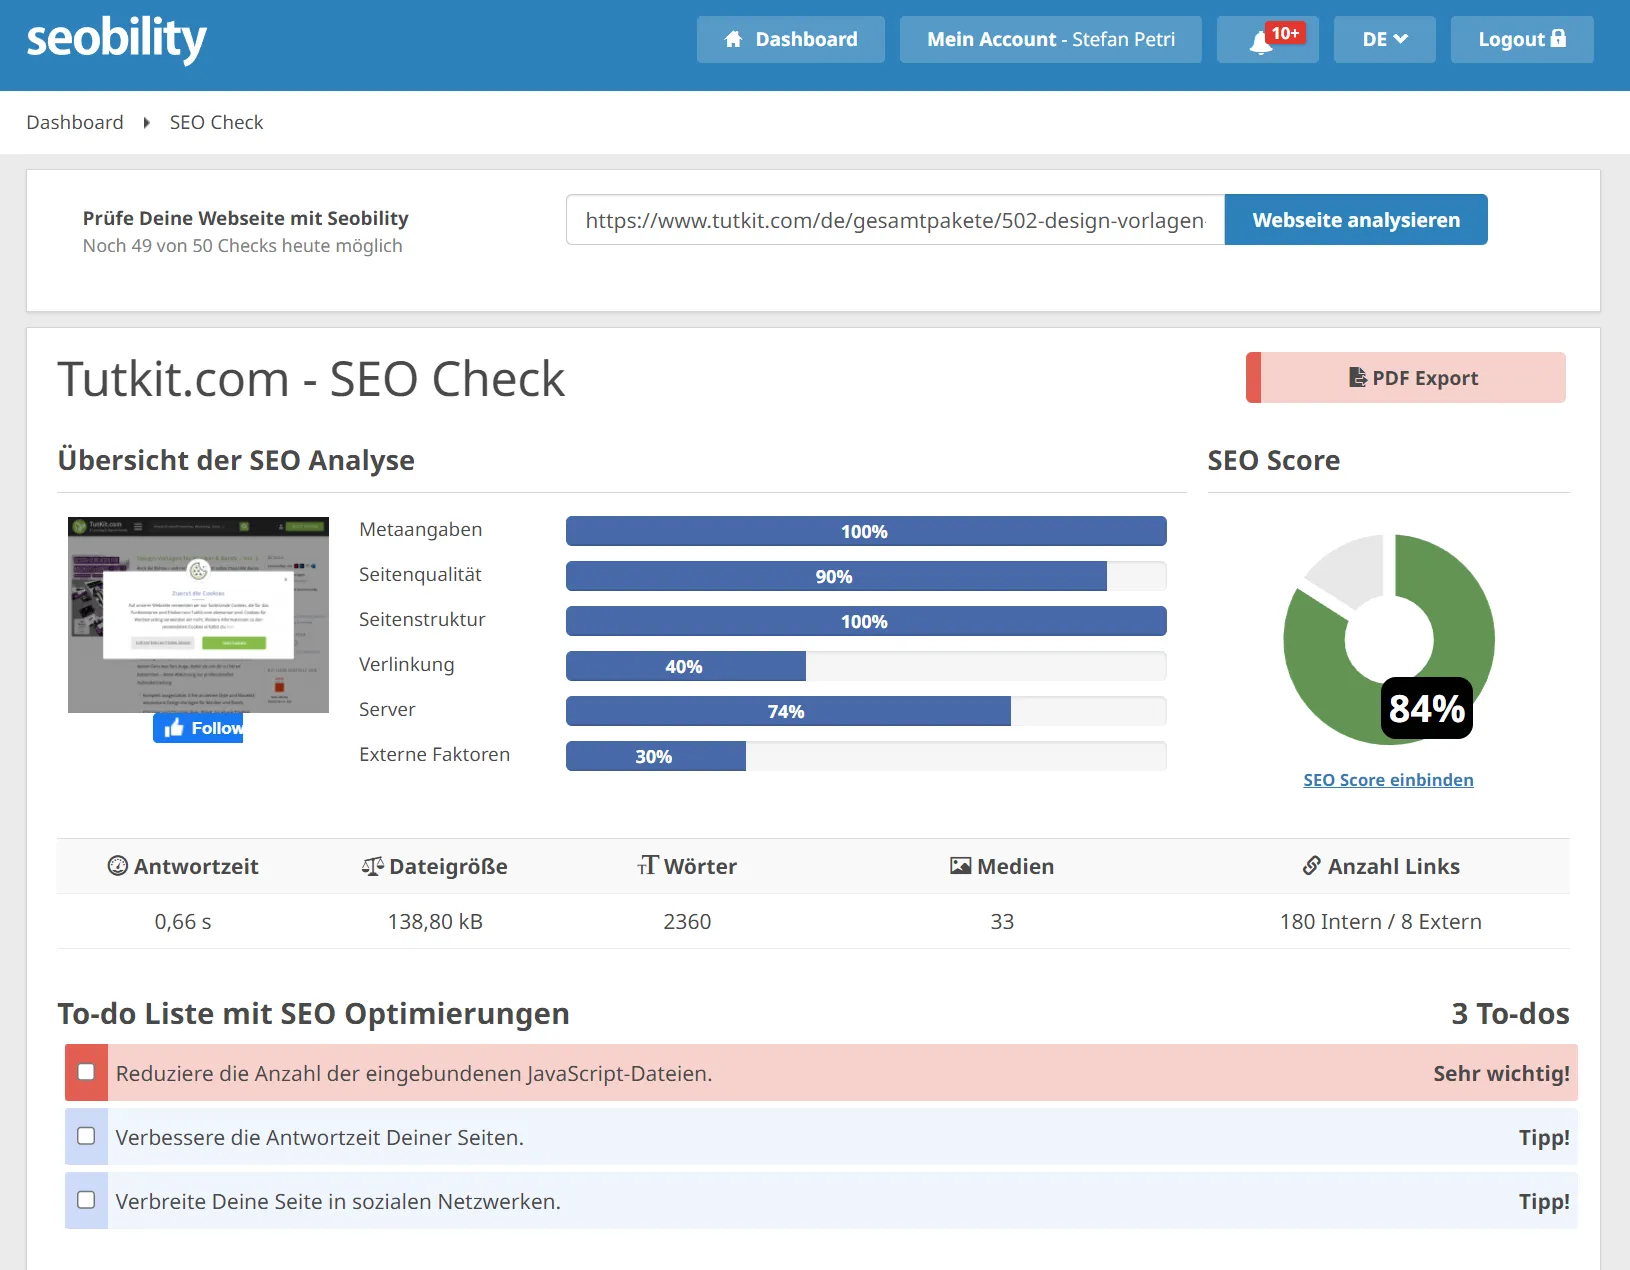
Task: Click the home icon in Dashboard button
Action: tap(733, 39)
